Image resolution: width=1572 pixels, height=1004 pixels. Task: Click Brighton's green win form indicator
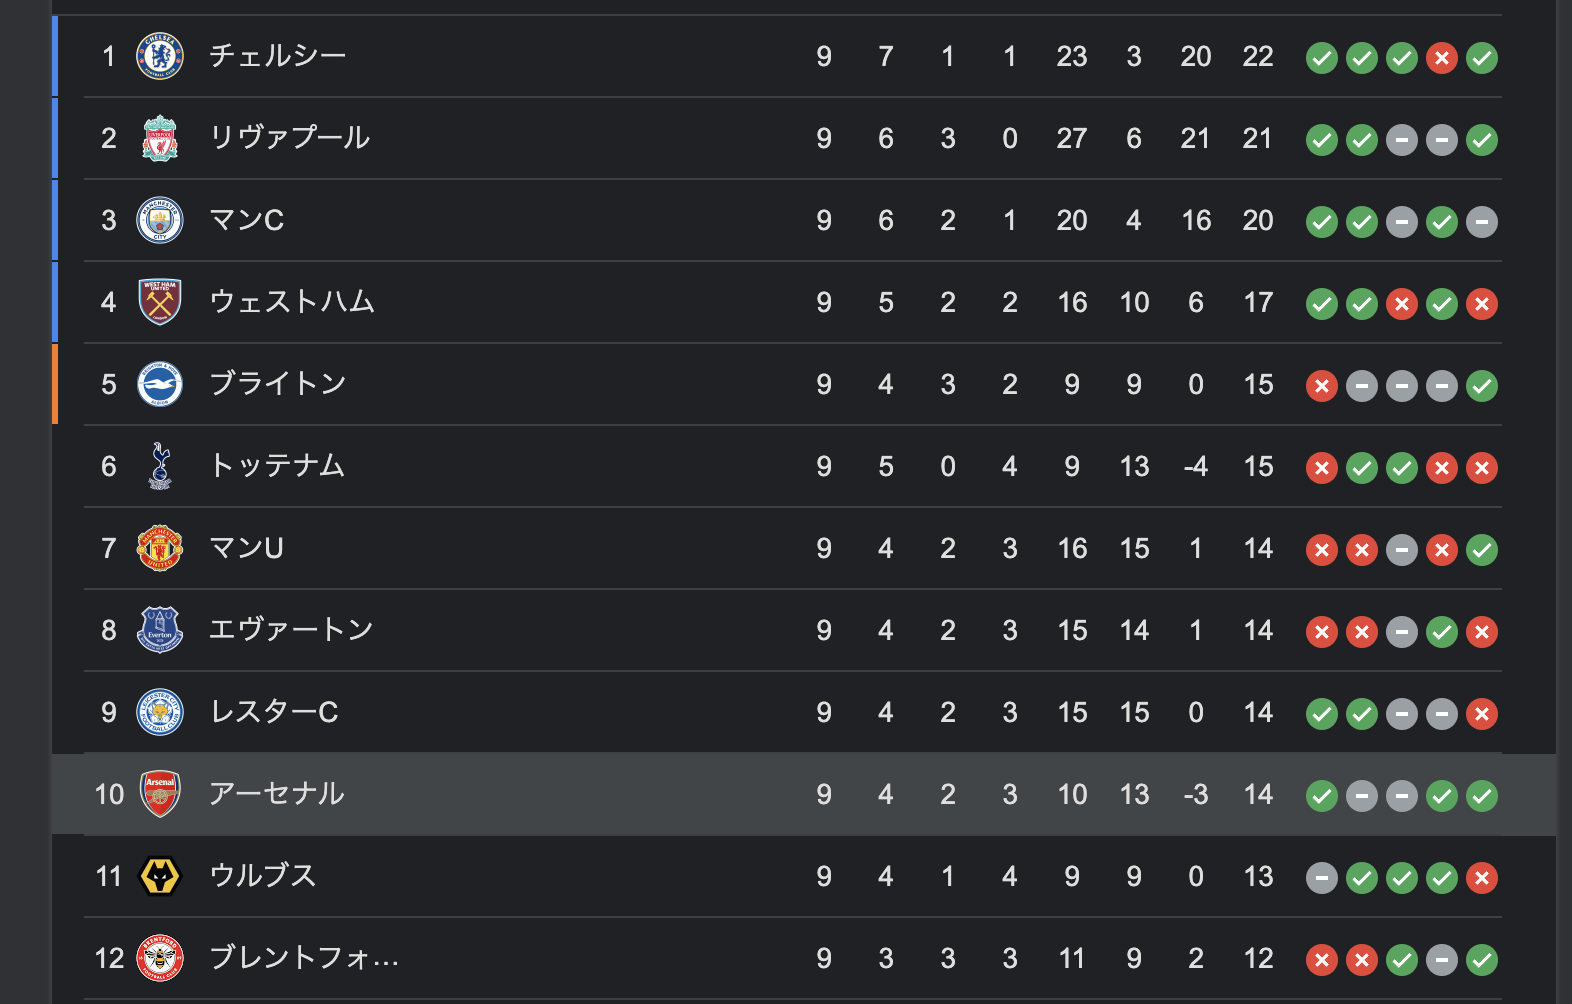pos(1482,386)
